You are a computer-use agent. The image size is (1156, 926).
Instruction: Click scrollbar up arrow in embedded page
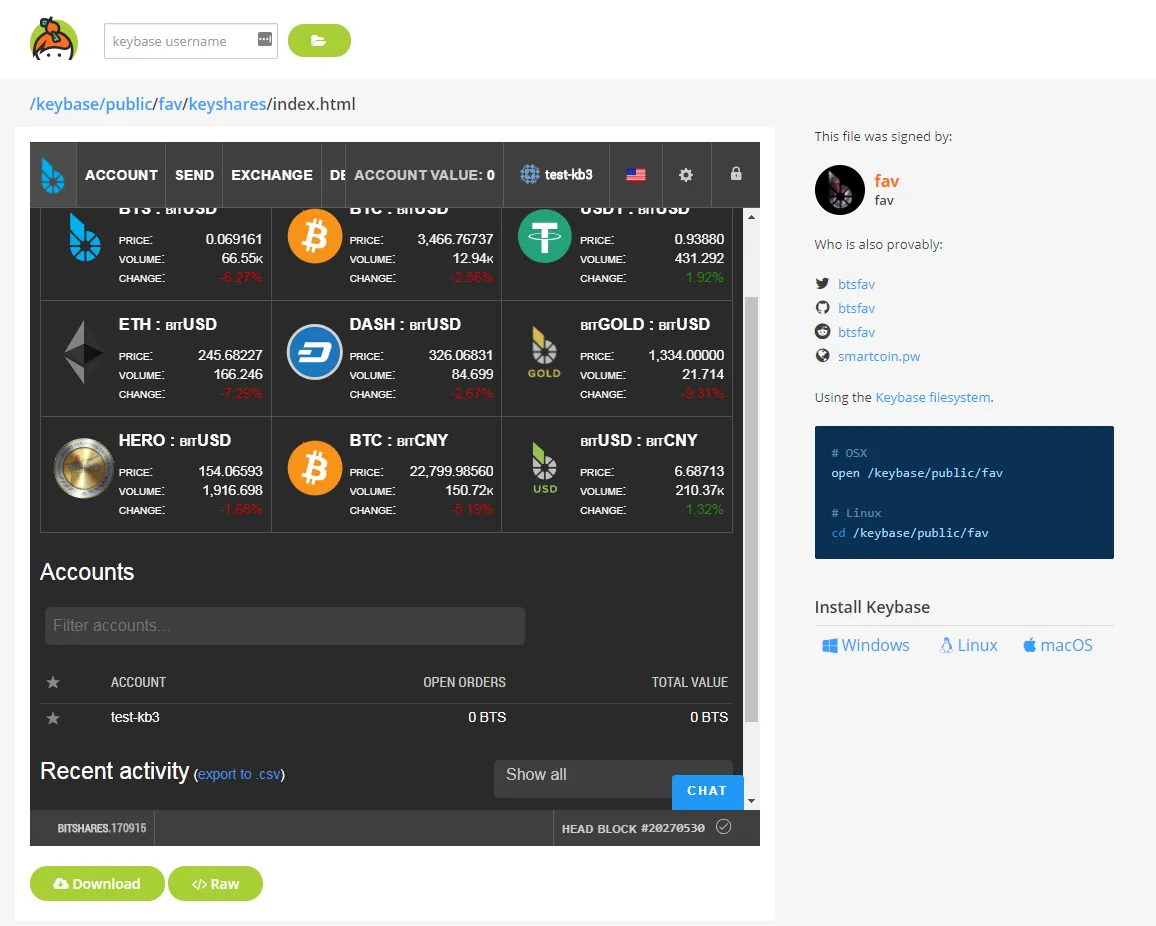(x=751, y=217)
